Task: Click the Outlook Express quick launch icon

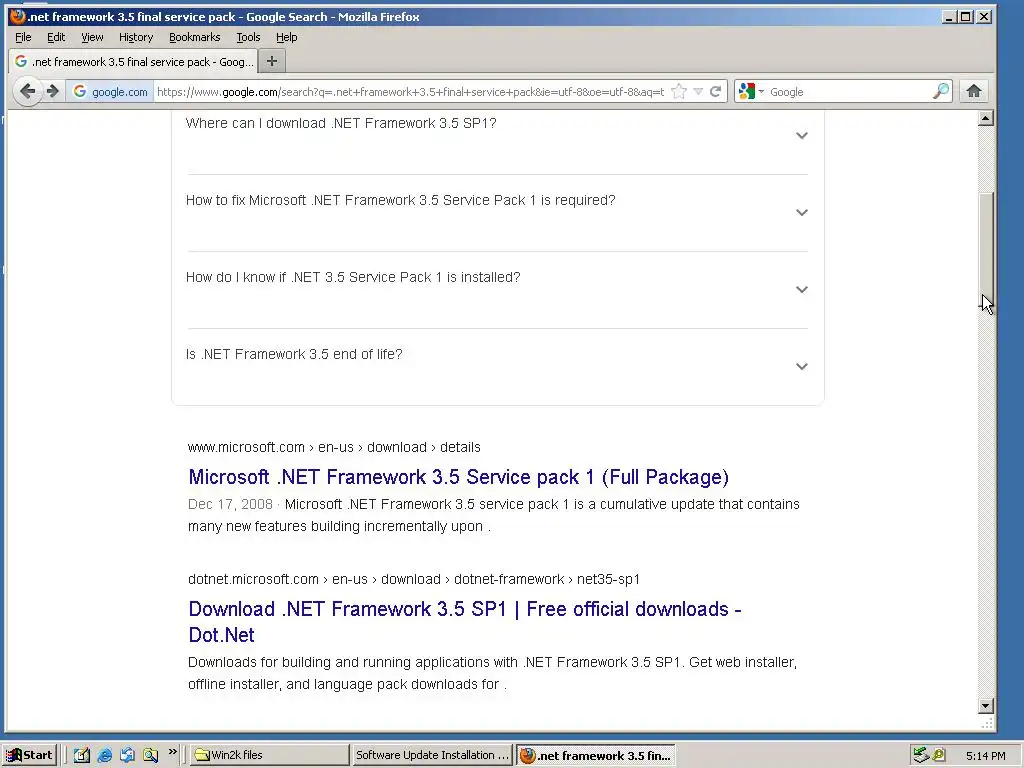Action: click(x=127, y=755)
